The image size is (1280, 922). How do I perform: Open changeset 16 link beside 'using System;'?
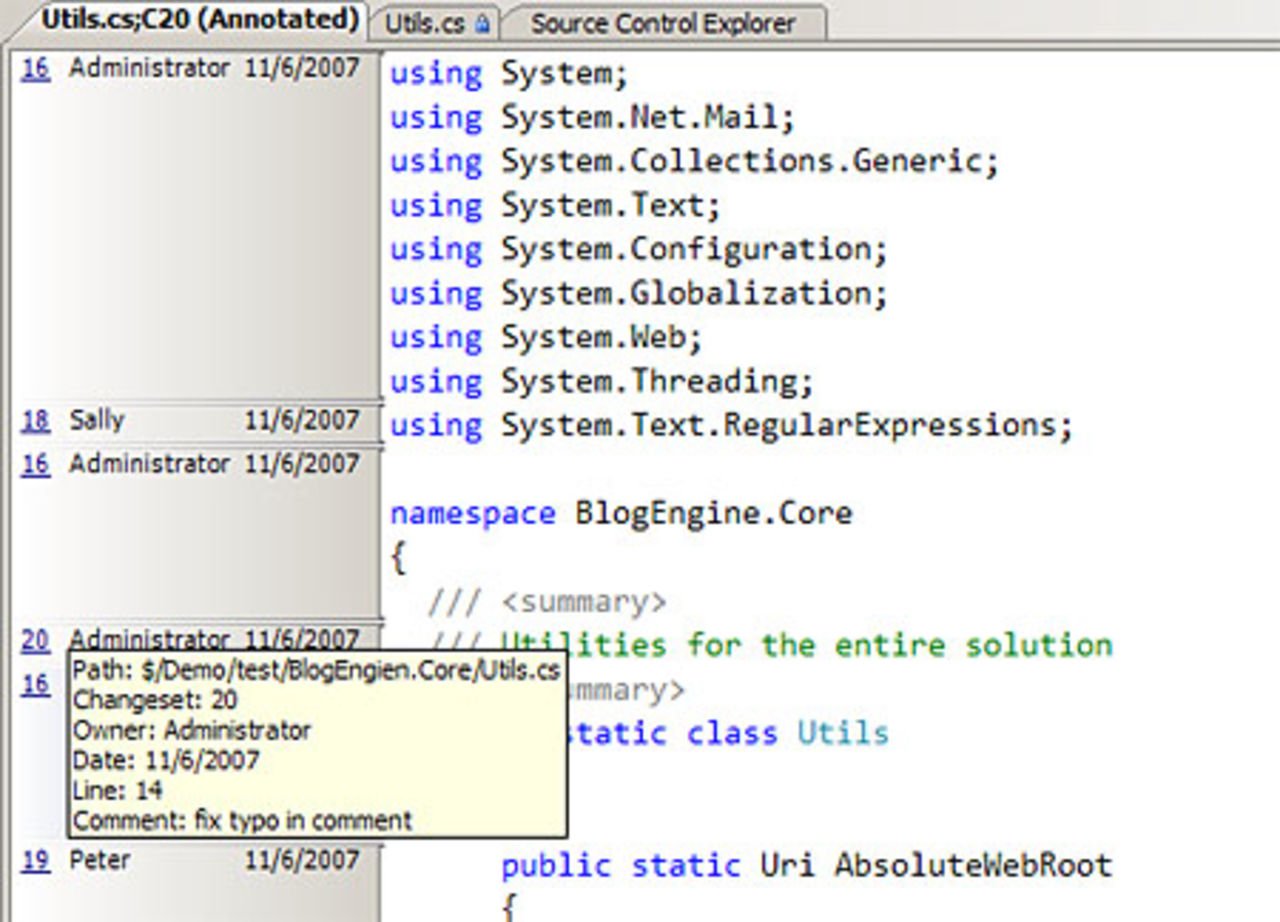[x=35, y=69]
